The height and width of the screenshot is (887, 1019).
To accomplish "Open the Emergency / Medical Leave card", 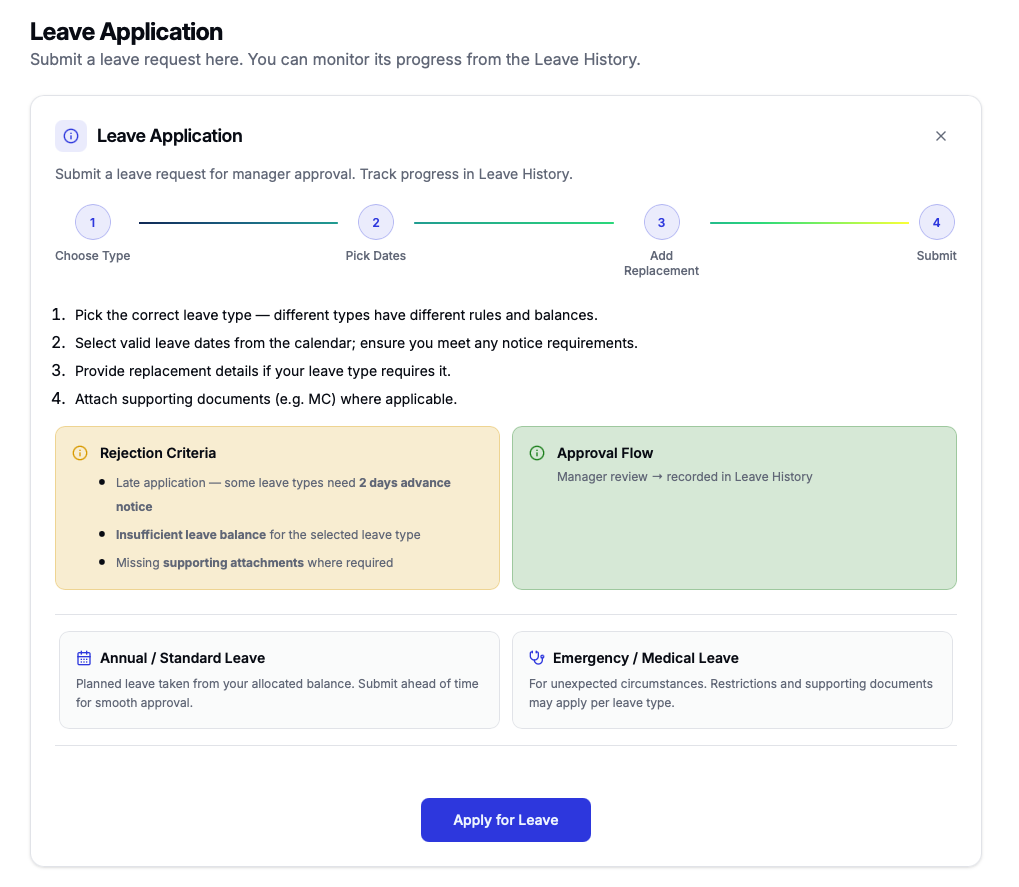I will click(x=732, y=680).
